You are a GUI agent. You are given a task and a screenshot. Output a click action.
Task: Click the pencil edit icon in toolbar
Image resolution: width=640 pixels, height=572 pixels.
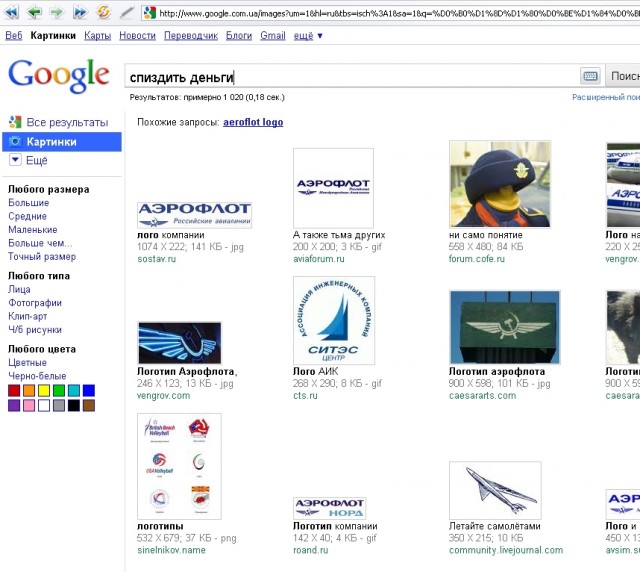[127, 12]
